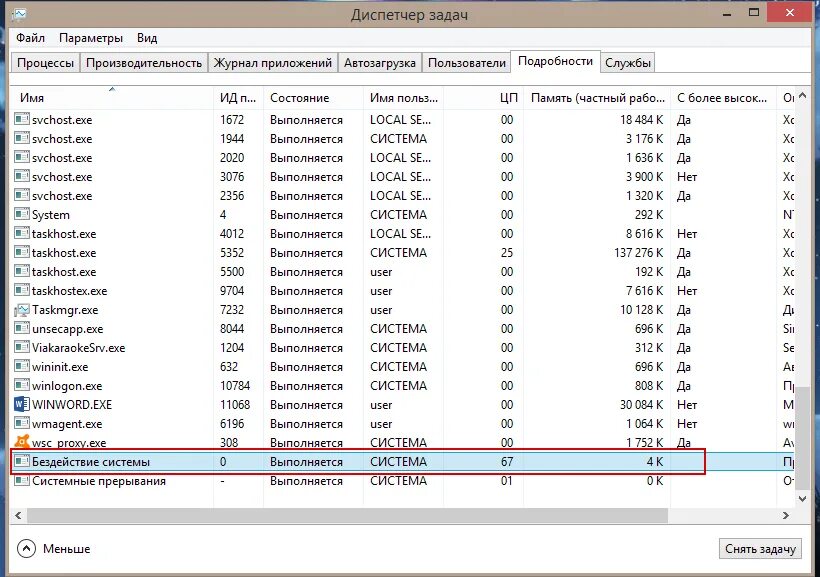Screen dimensions: 820x577
Task: Click the unsecapp.exe process icon
Action: (x=22, y=328)
